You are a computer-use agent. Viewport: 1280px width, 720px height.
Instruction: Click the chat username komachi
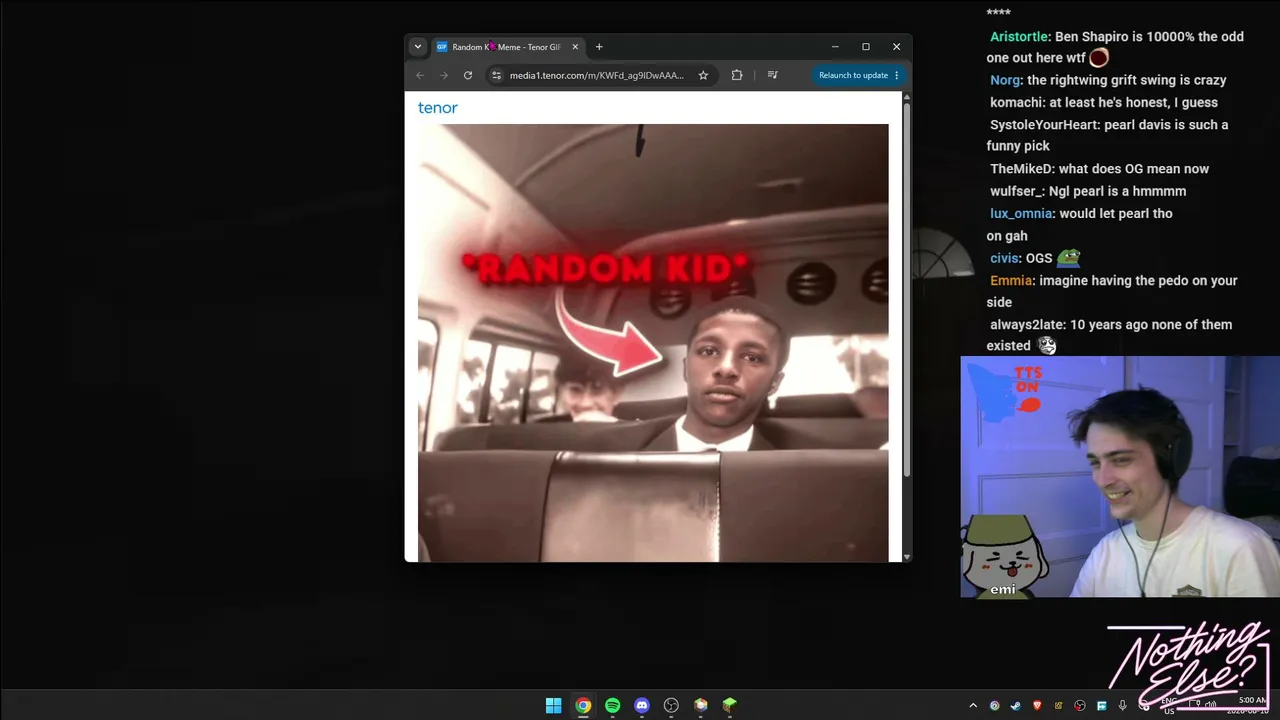click(x=1018, y=102)
